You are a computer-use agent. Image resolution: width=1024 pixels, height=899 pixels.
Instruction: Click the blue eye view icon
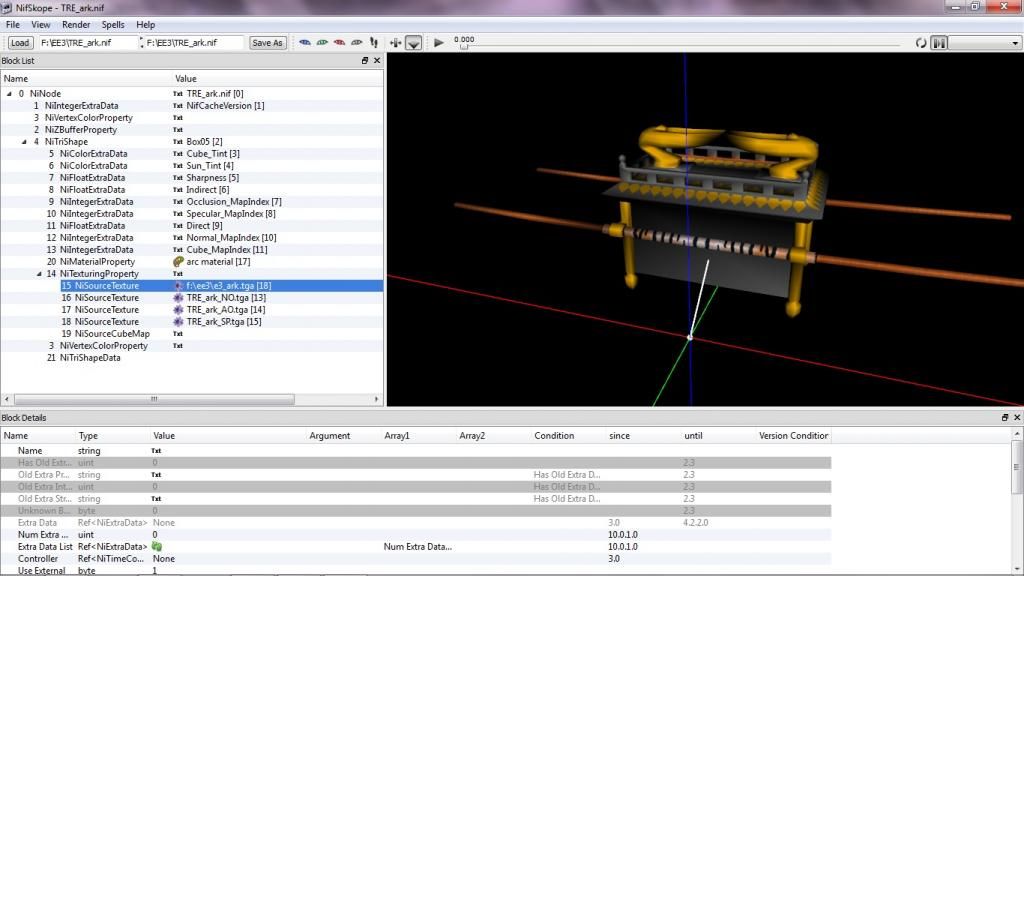306,43
